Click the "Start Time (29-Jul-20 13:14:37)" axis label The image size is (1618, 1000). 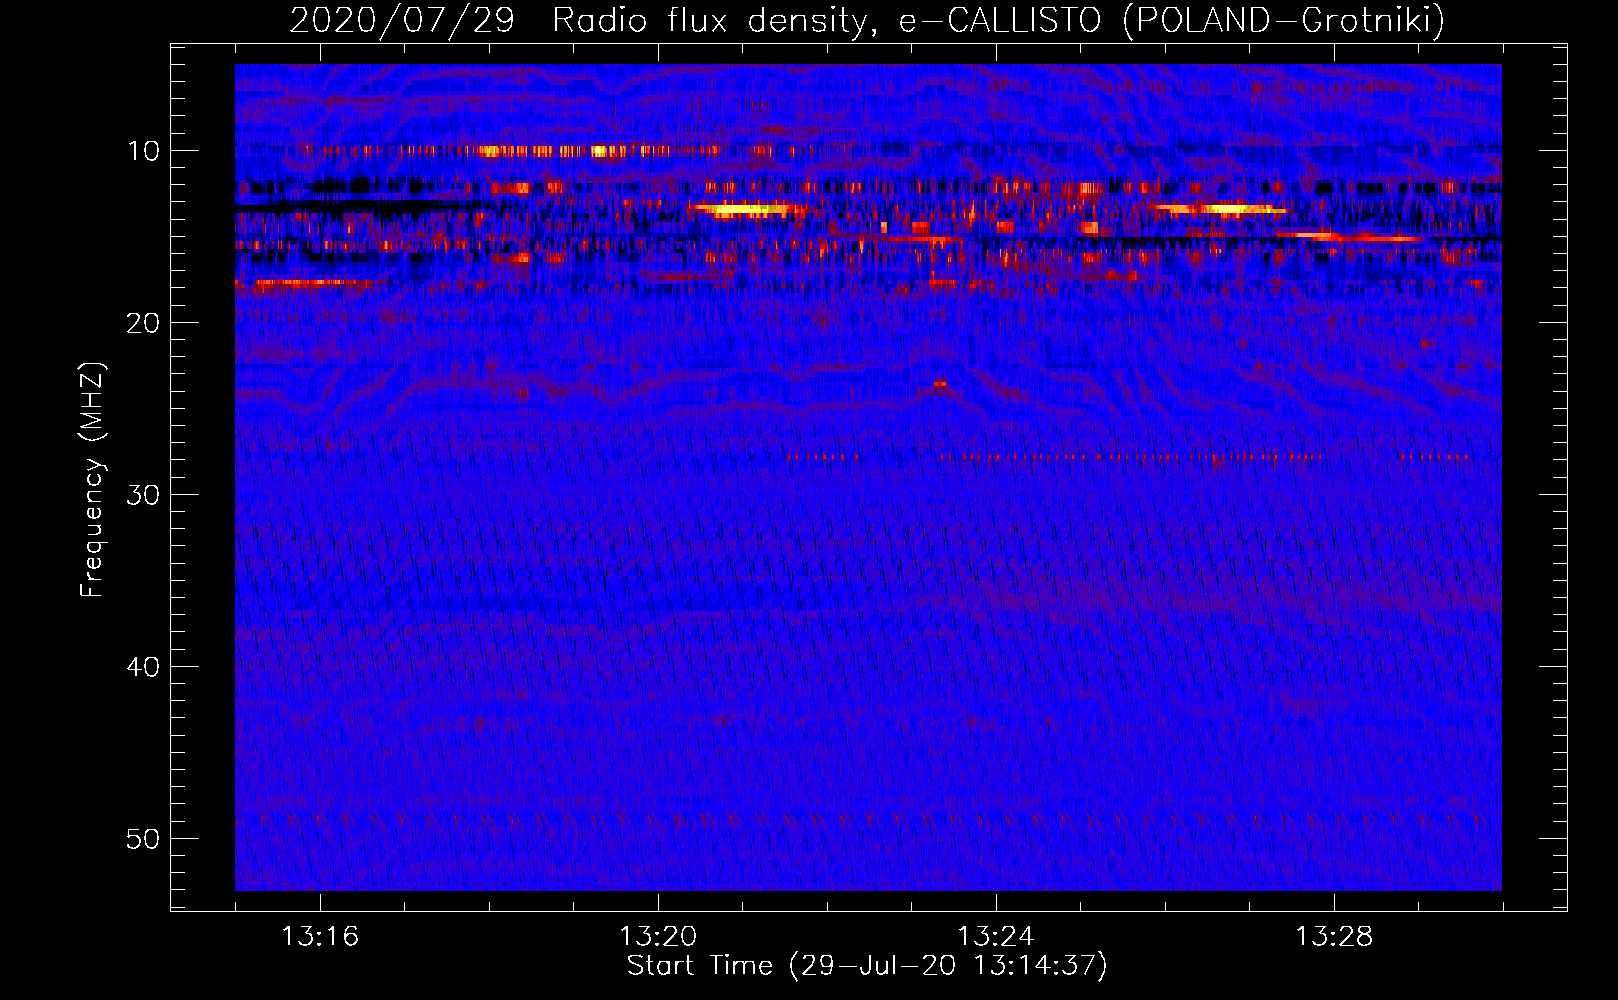coord(867,966)
